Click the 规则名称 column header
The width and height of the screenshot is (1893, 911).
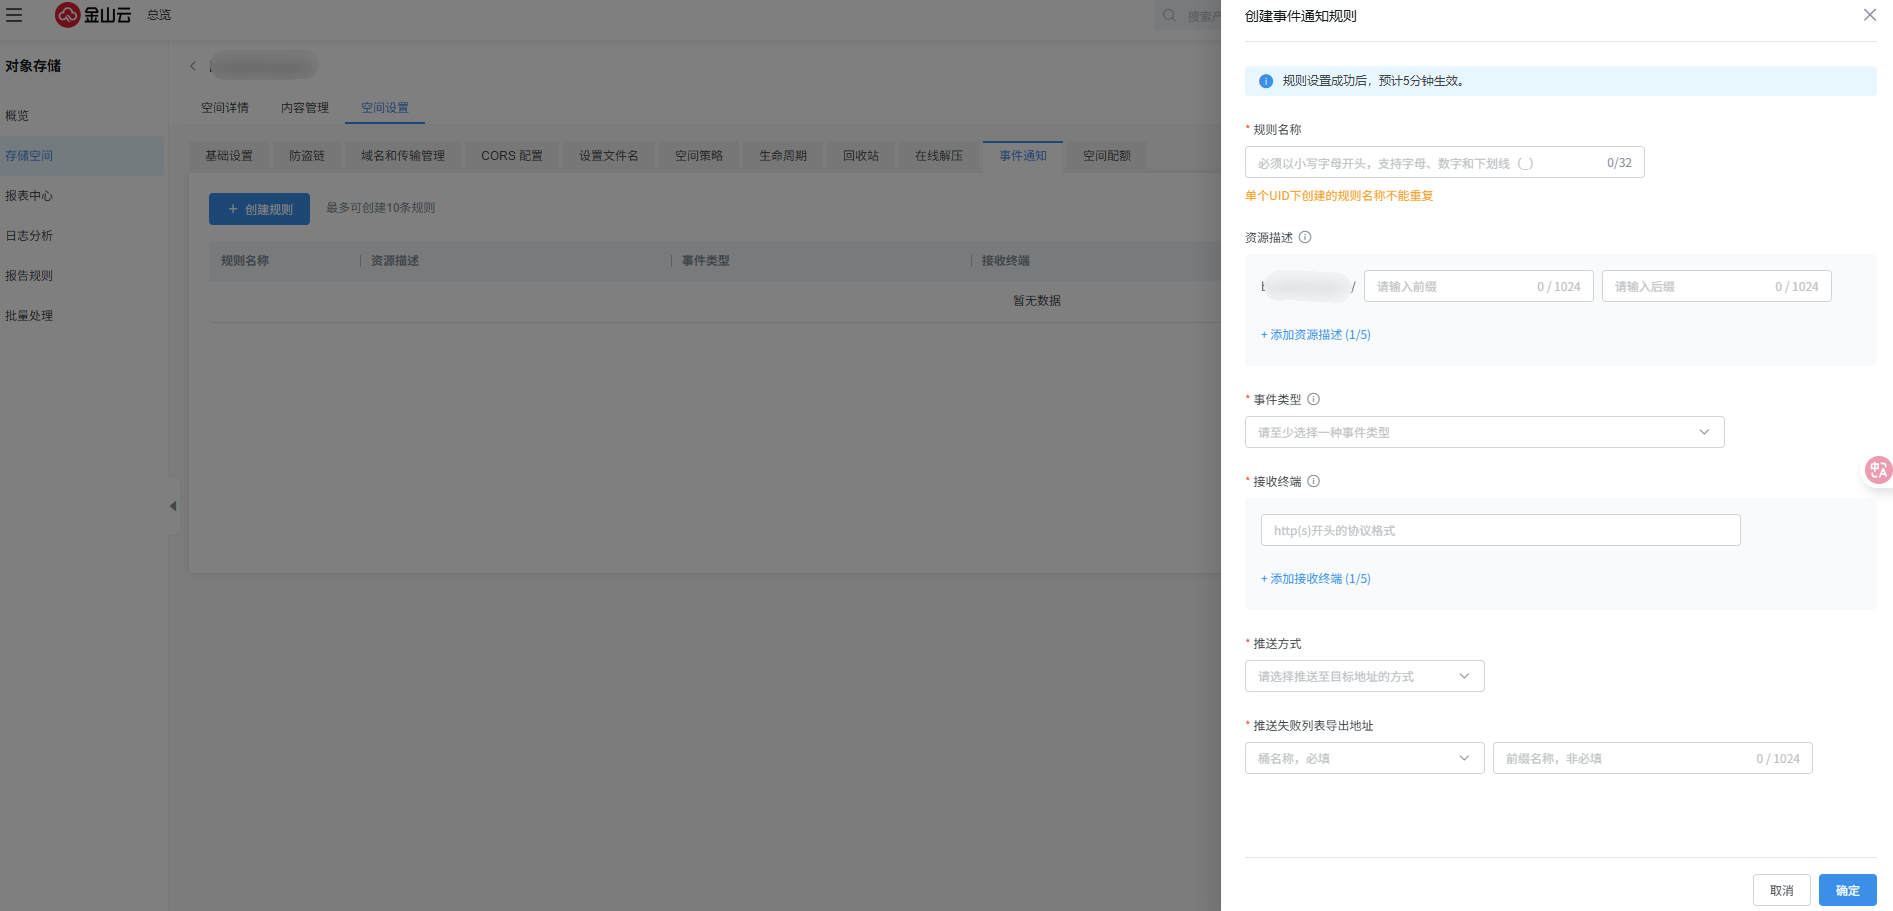(245, 261)
